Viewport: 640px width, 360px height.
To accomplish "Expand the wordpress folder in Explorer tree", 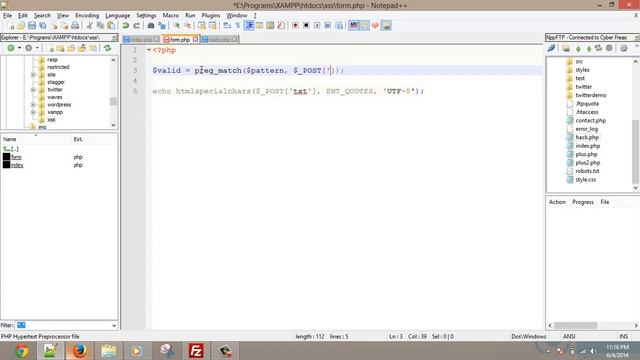I will point(33,105).
